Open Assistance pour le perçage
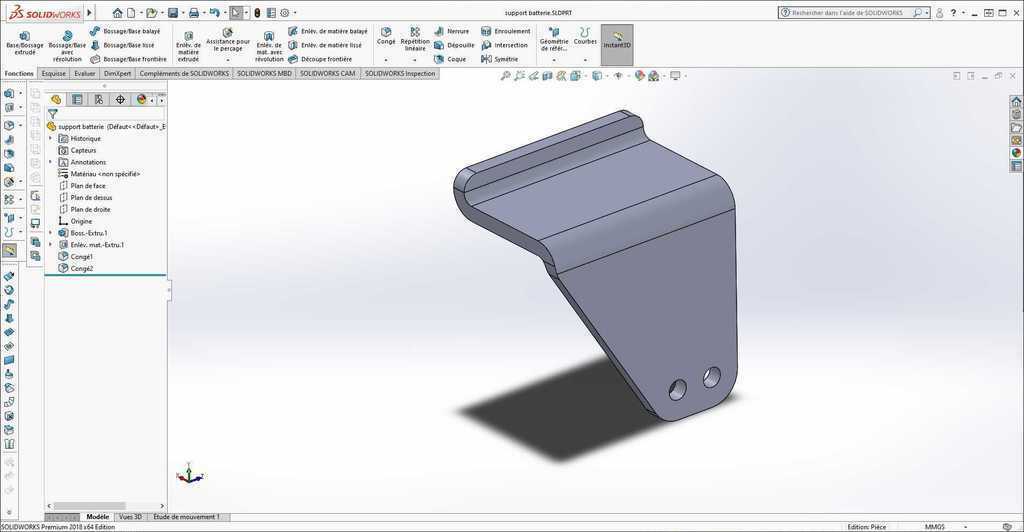This screenshot has width=1024, height=532. point(228,40)
